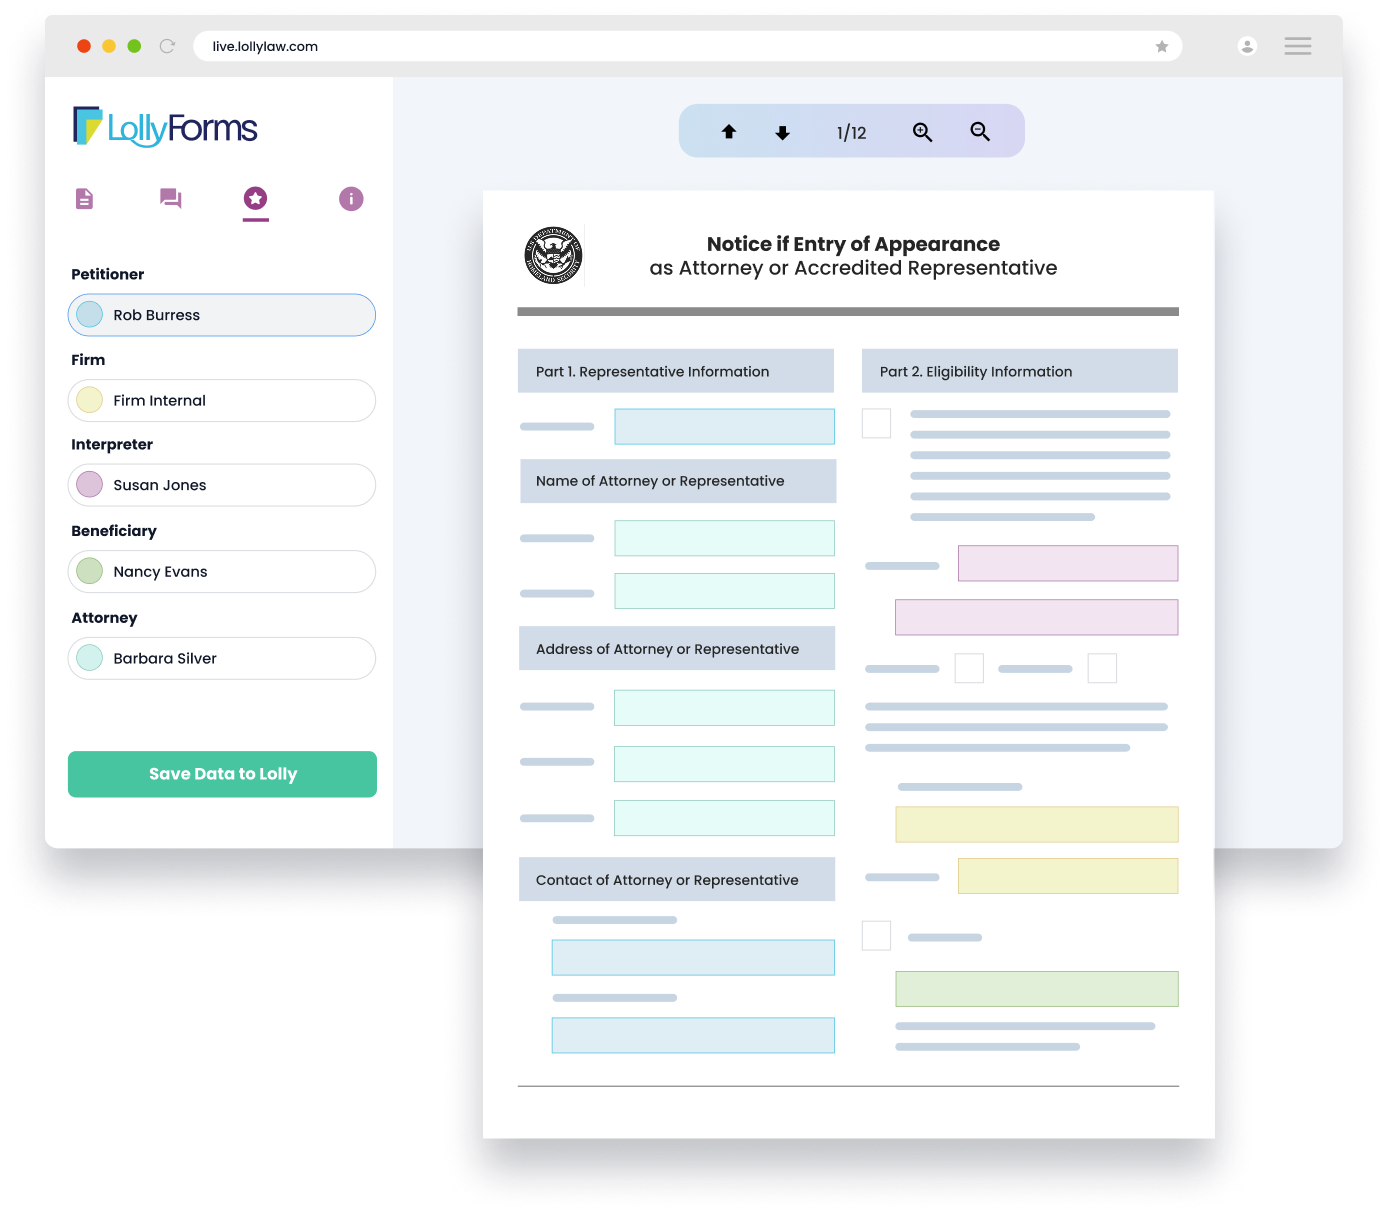The height and width of the screenshot is (1214, 1388).
Task: Tick the left checkbox between pink and yellow fields
Action: [969, 668]
